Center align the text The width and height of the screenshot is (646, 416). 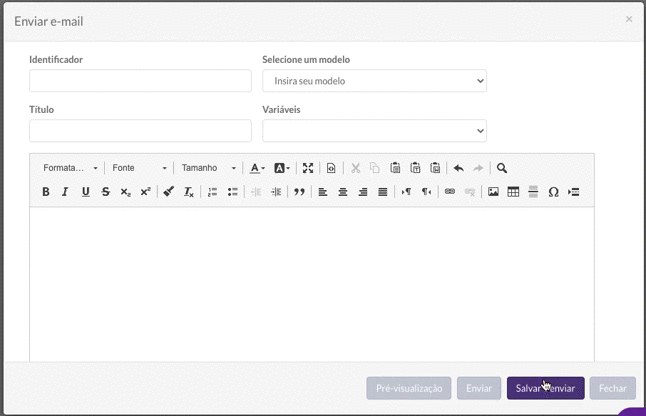tap(343, 192)
